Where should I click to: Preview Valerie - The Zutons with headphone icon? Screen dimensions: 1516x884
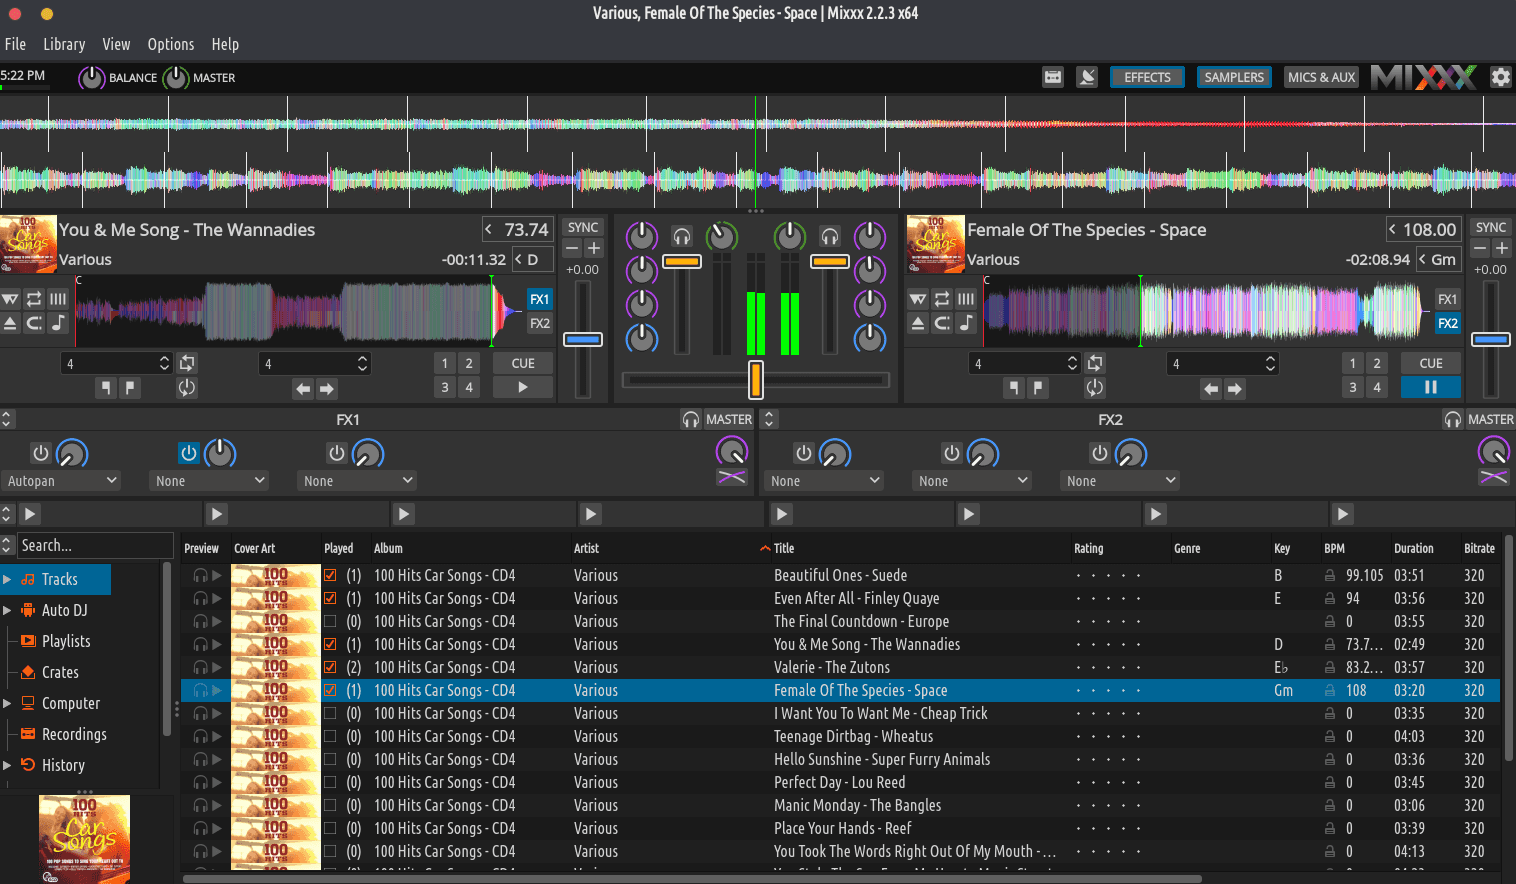coord(200,667)
